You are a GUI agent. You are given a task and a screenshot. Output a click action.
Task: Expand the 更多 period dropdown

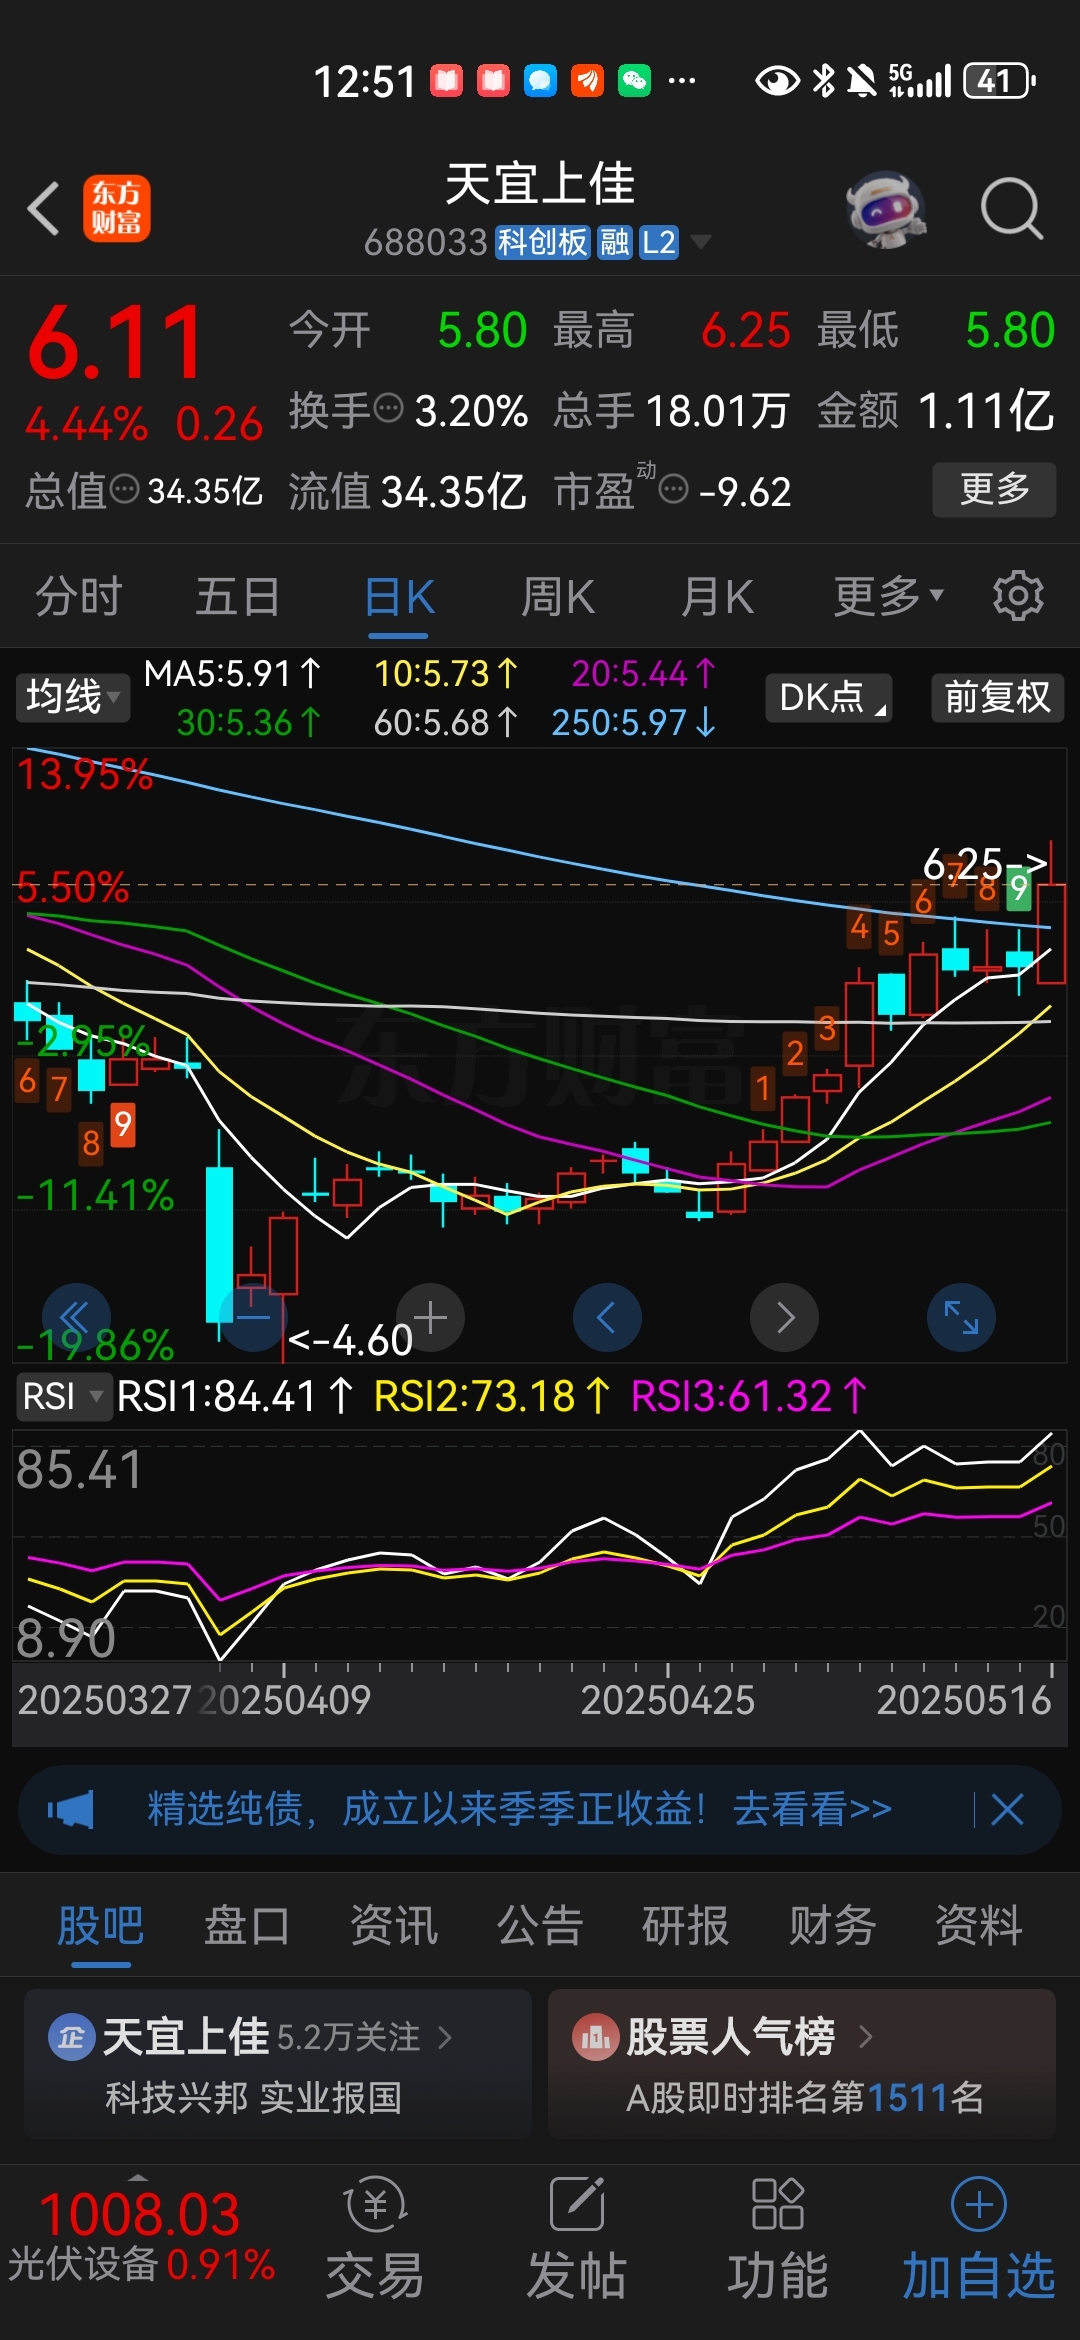pyautogui.click(x=889, y=596)
